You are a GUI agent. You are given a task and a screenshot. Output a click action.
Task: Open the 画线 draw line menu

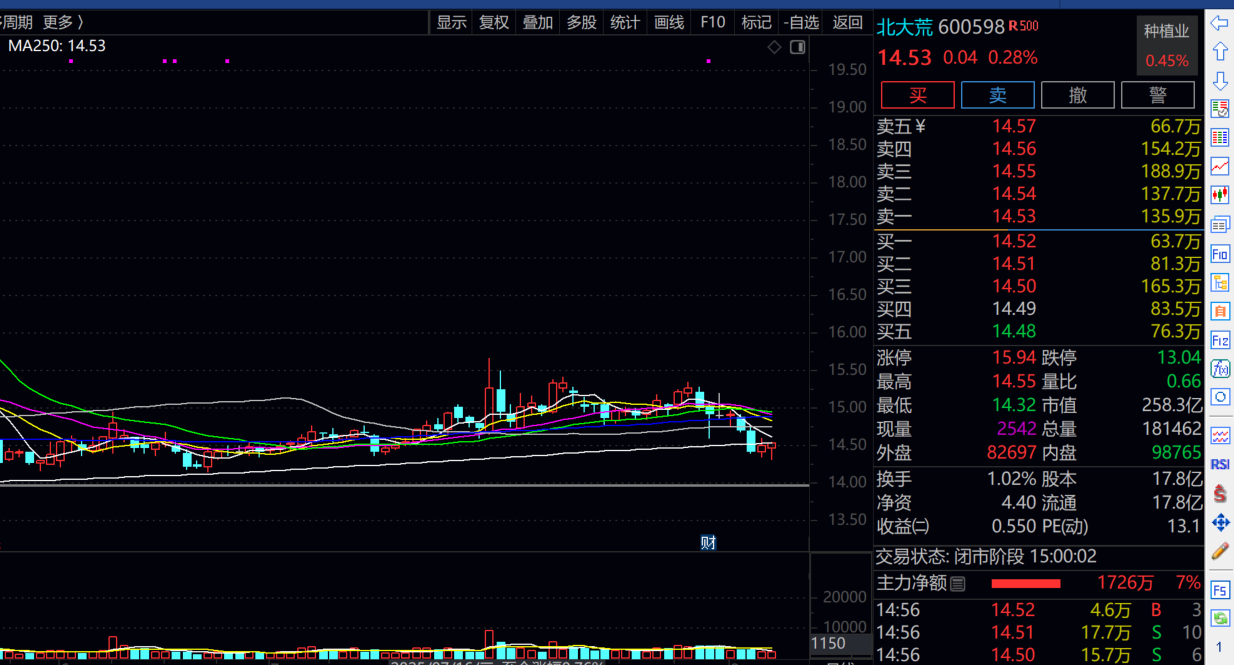click(x=669, y=22)
